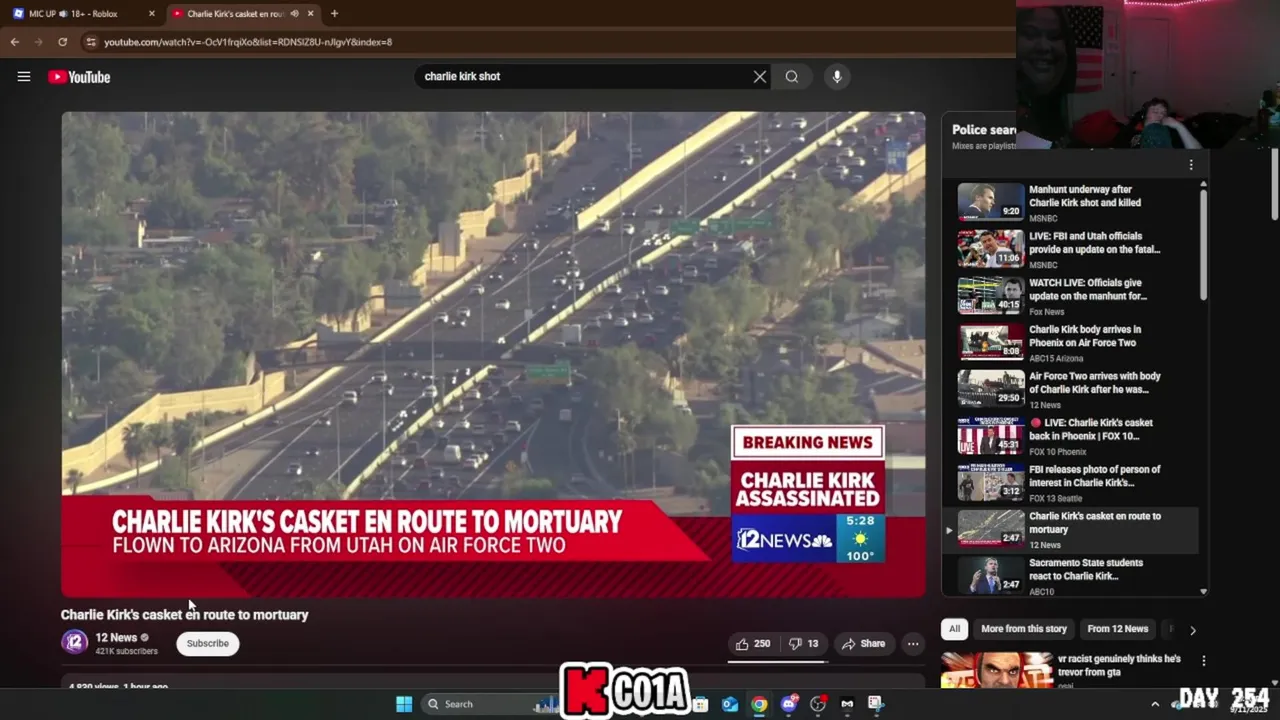
Task: Like the video with thumbs up
Action: [x=753, y=644]
